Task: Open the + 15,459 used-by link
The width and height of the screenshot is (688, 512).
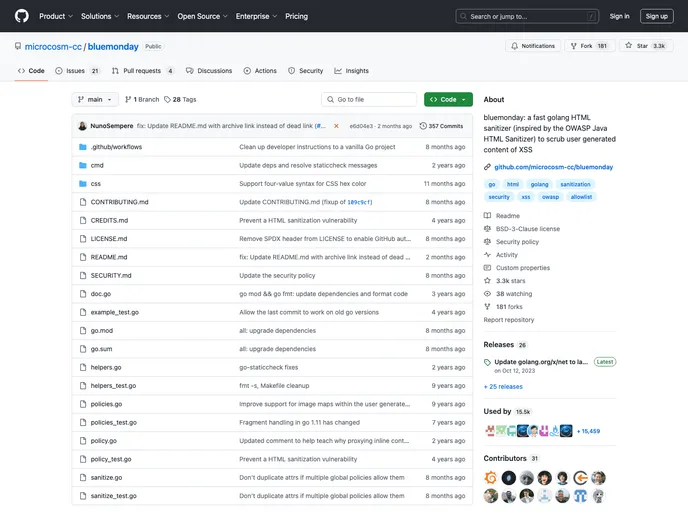Action: (x=588, y=431)
